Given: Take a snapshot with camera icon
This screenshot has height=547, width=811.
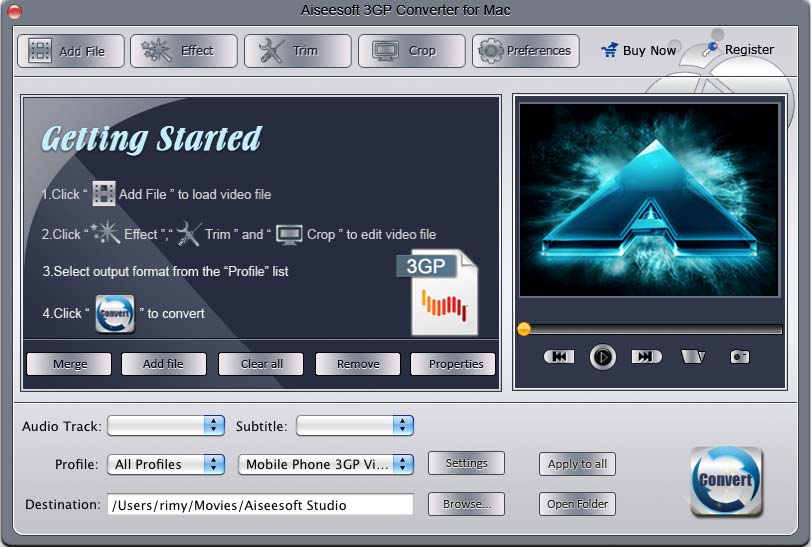Looking at the screenshot, I should click(740, 357).
